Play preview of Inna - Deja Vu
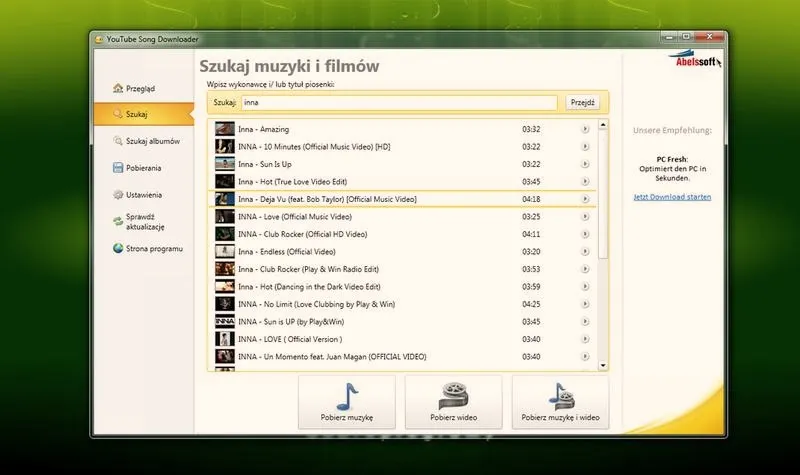The image size is (800, 475). click(x=585, y=199)
